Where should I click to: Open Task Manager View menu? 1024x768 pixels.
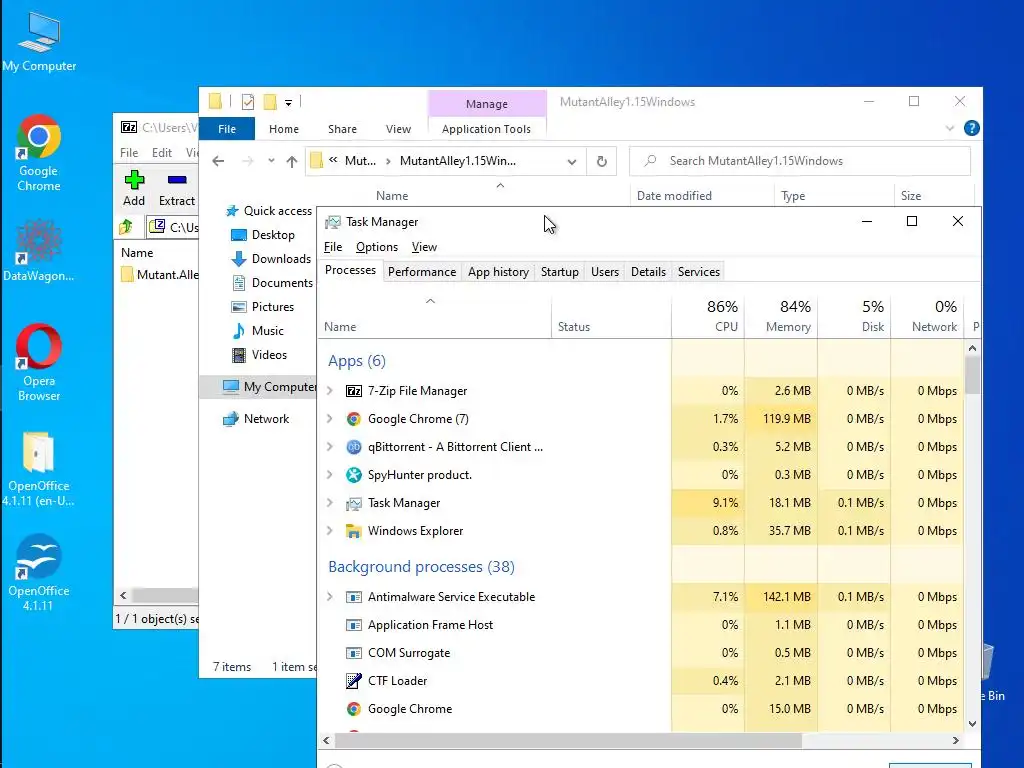(424, 247)
